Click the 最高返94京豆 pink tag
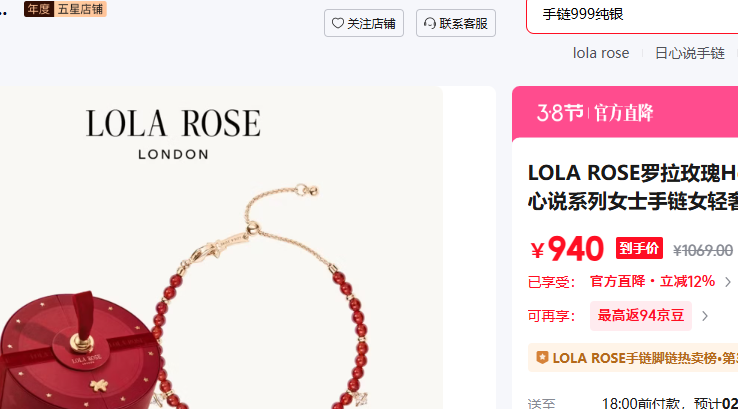Image resolution: width=738 pixels, height=409 pixels. (x=641, y=316)
